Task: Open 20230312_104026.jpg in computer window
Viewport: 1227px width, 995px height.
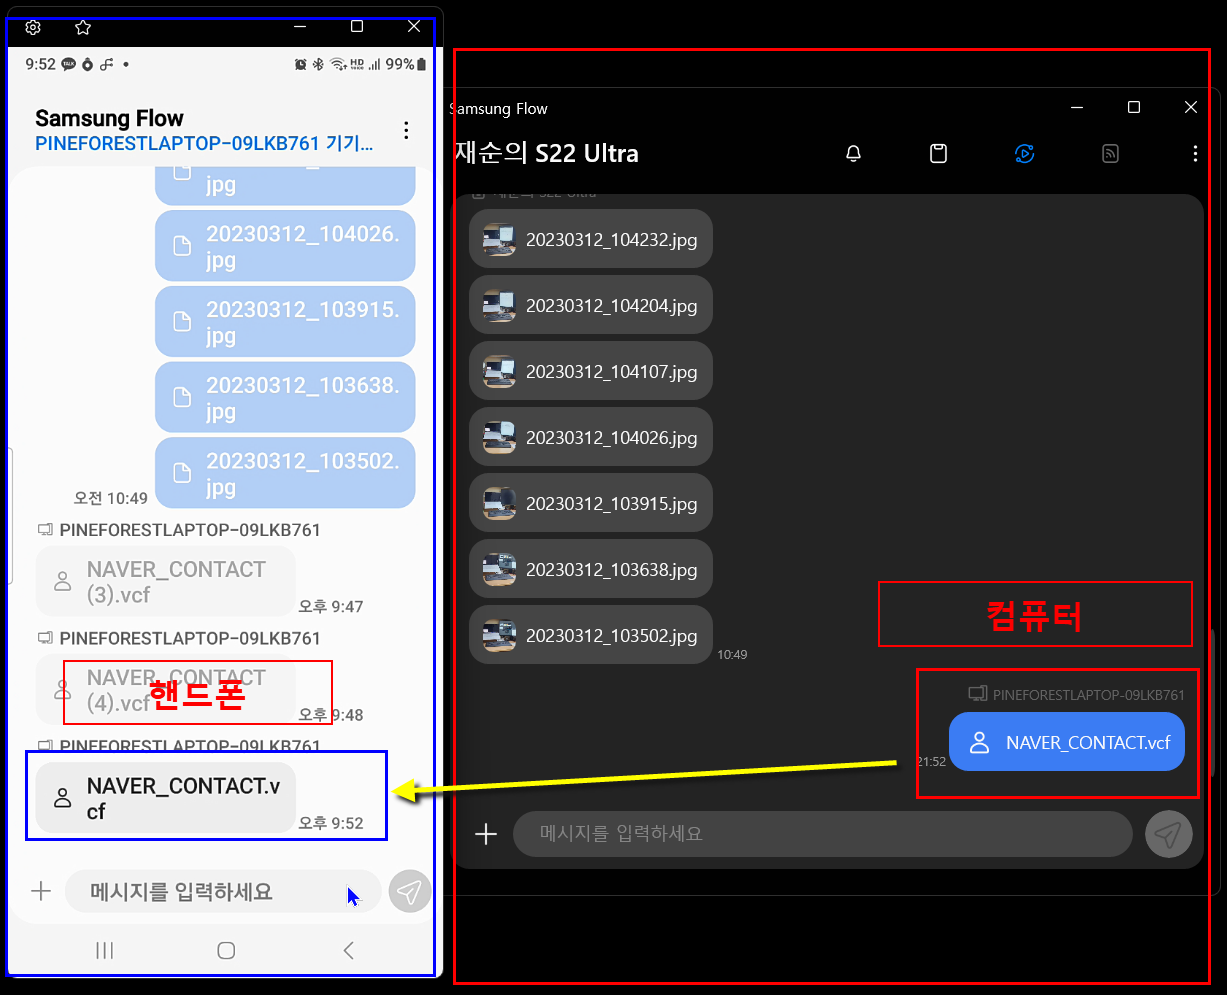Action: [x=591, y=437]
